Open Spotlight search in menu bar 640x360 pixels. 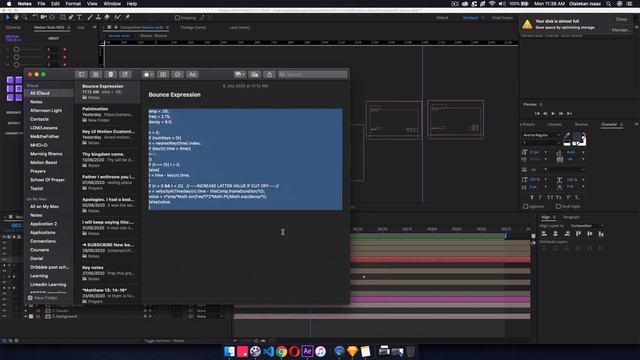pos(609,4)
